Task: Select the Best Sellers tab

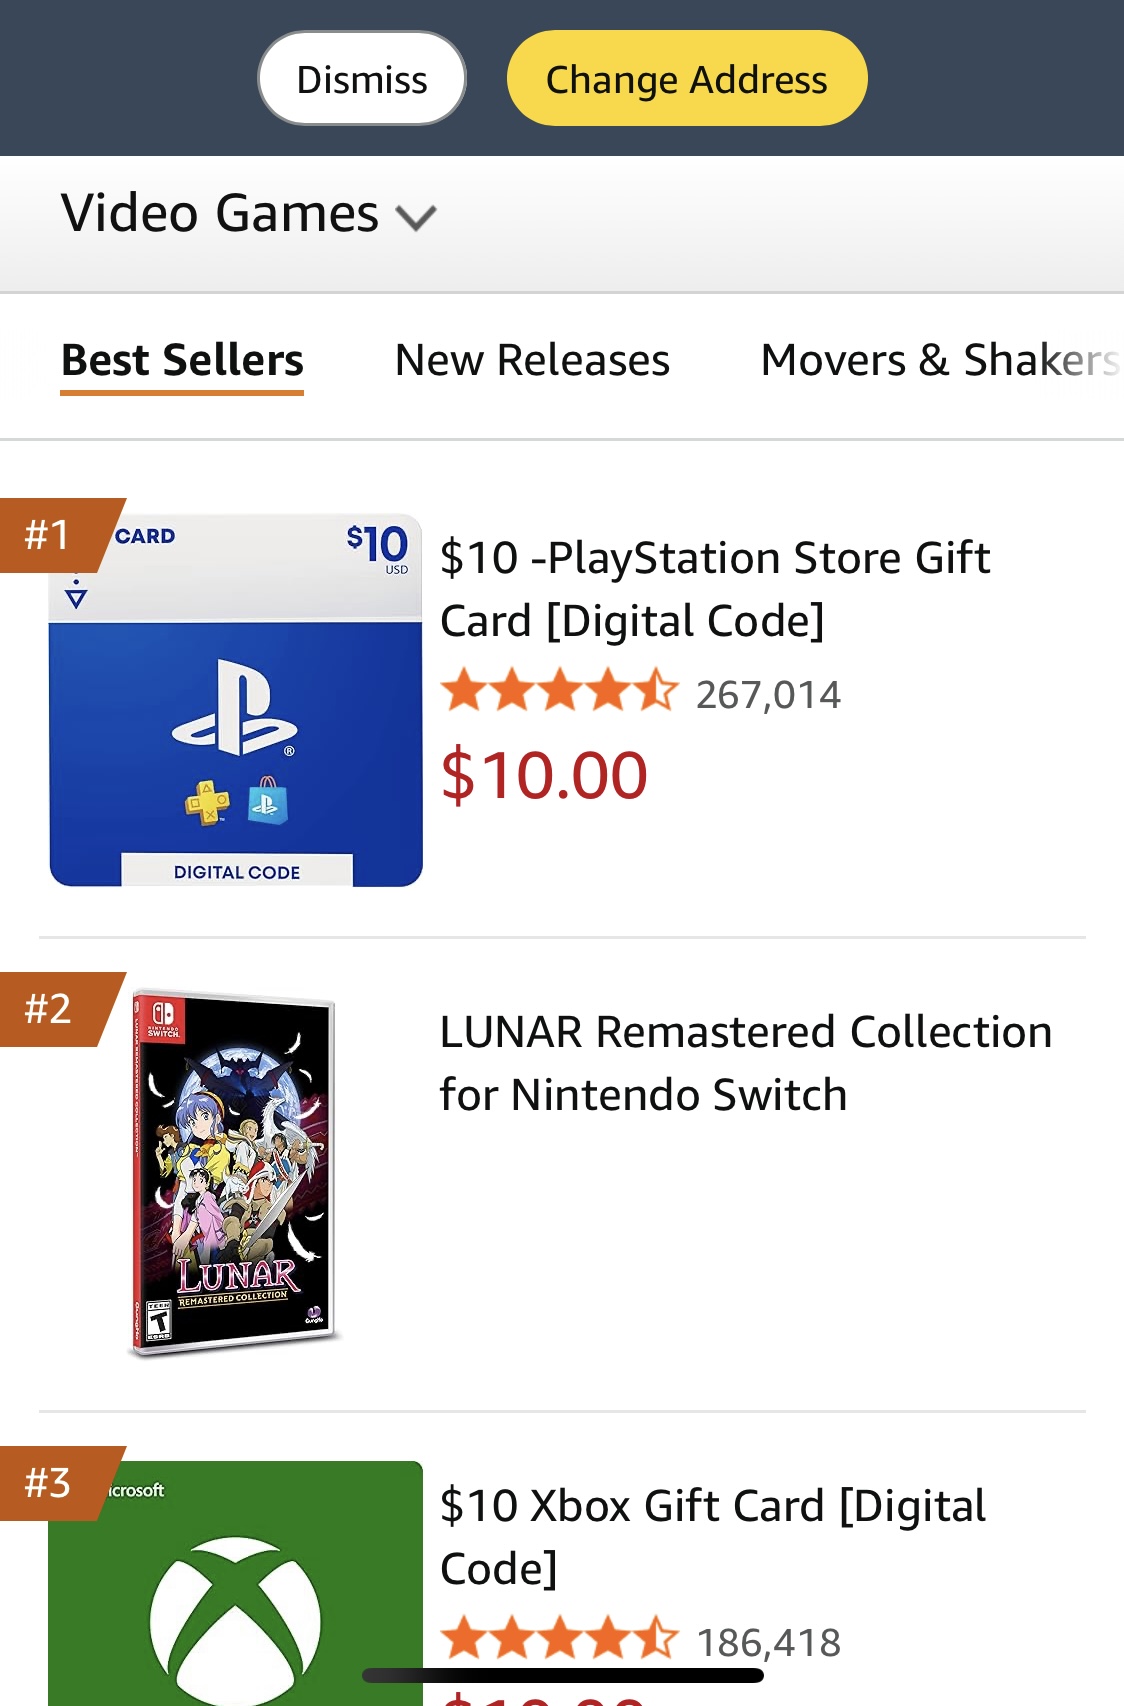Action: (182, 361)
